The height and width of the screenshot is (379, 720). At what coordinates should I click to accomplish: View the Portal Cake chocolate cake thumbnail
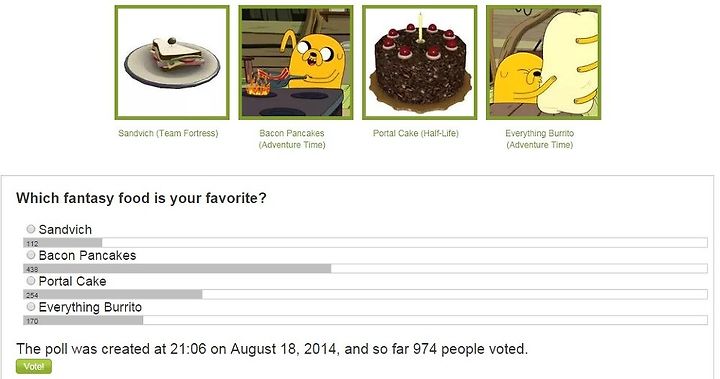point(420,62)
